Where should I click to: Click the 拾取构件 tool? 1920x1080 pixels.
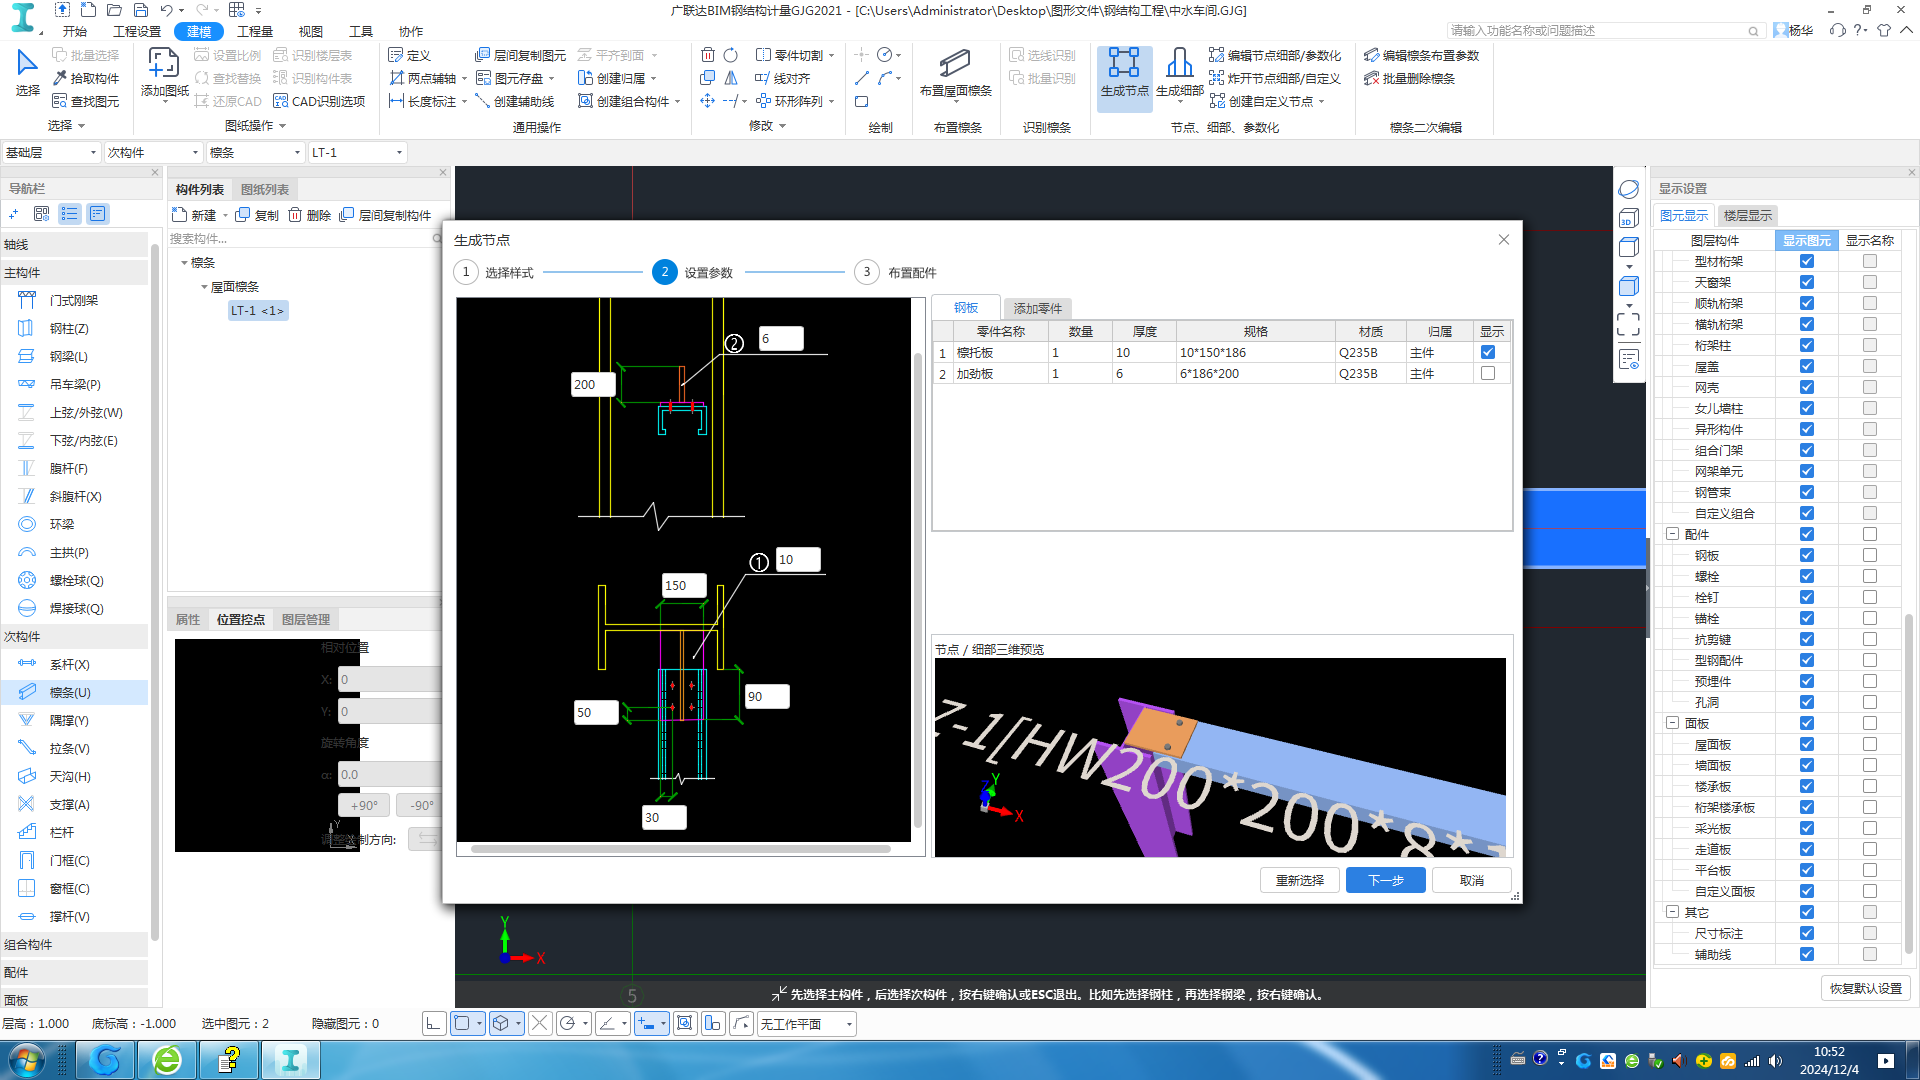[85, 78]
